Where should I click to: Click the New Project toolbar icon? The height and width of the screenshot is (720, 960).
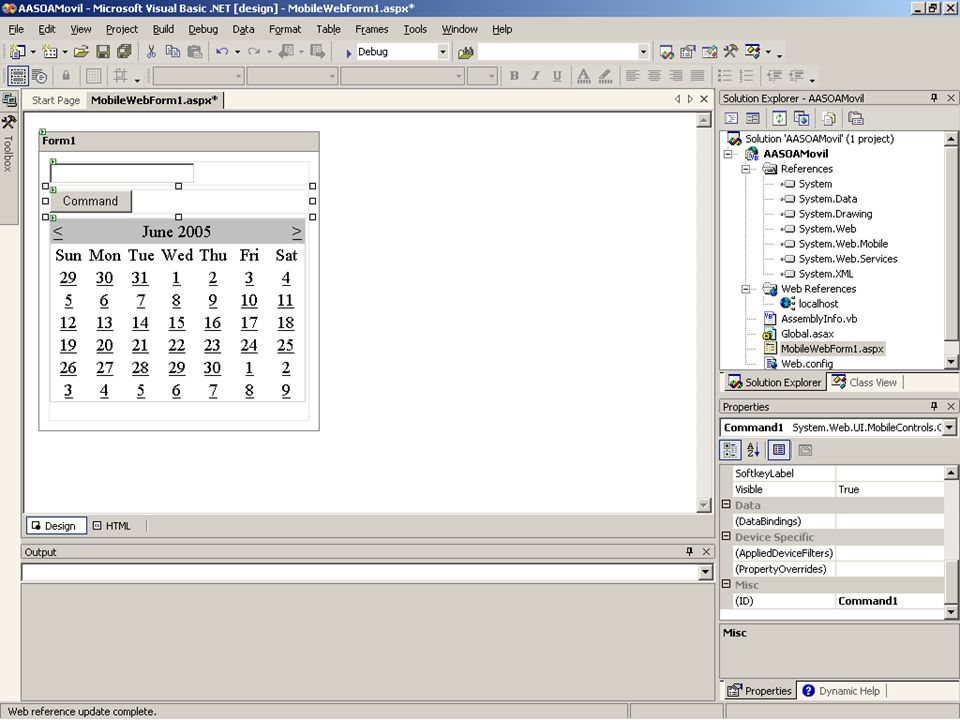pyautogui.click(x=18, y=52)
